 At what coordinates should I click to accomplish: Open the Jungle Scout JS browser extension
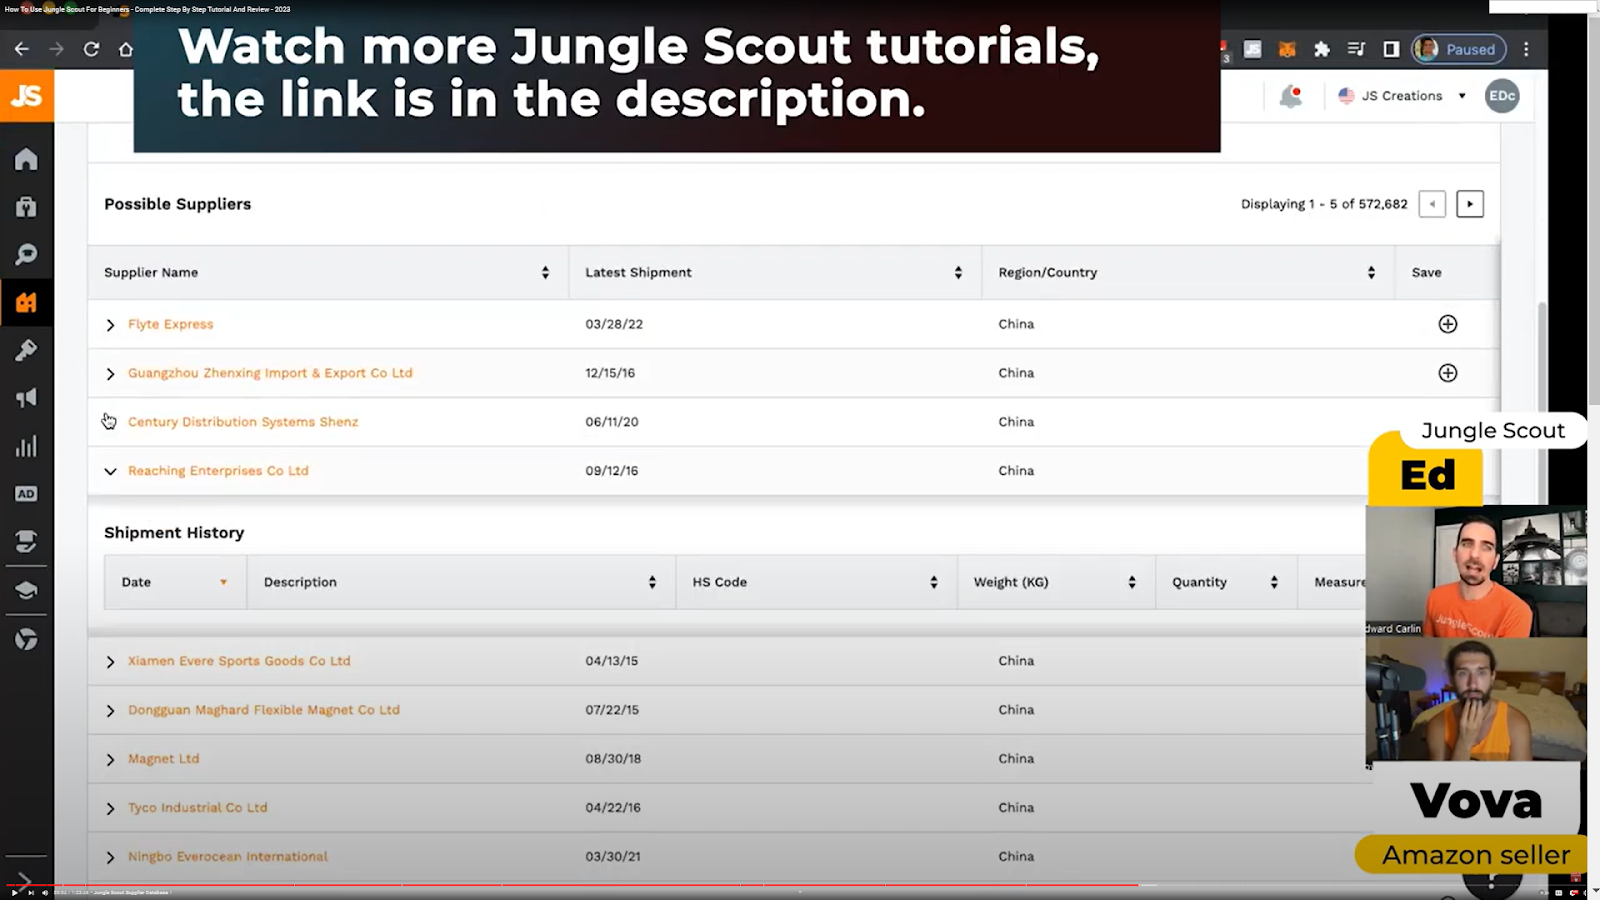coord(1253,49)
